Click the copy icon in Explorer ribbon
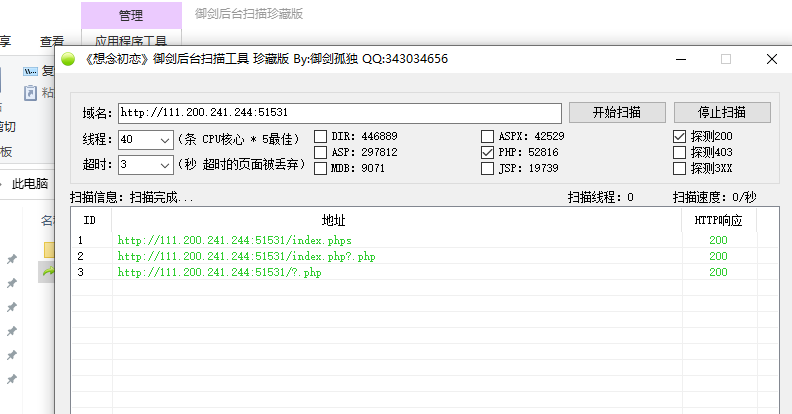The width and height of the screenshot is (792, 414). pos(31,71)
